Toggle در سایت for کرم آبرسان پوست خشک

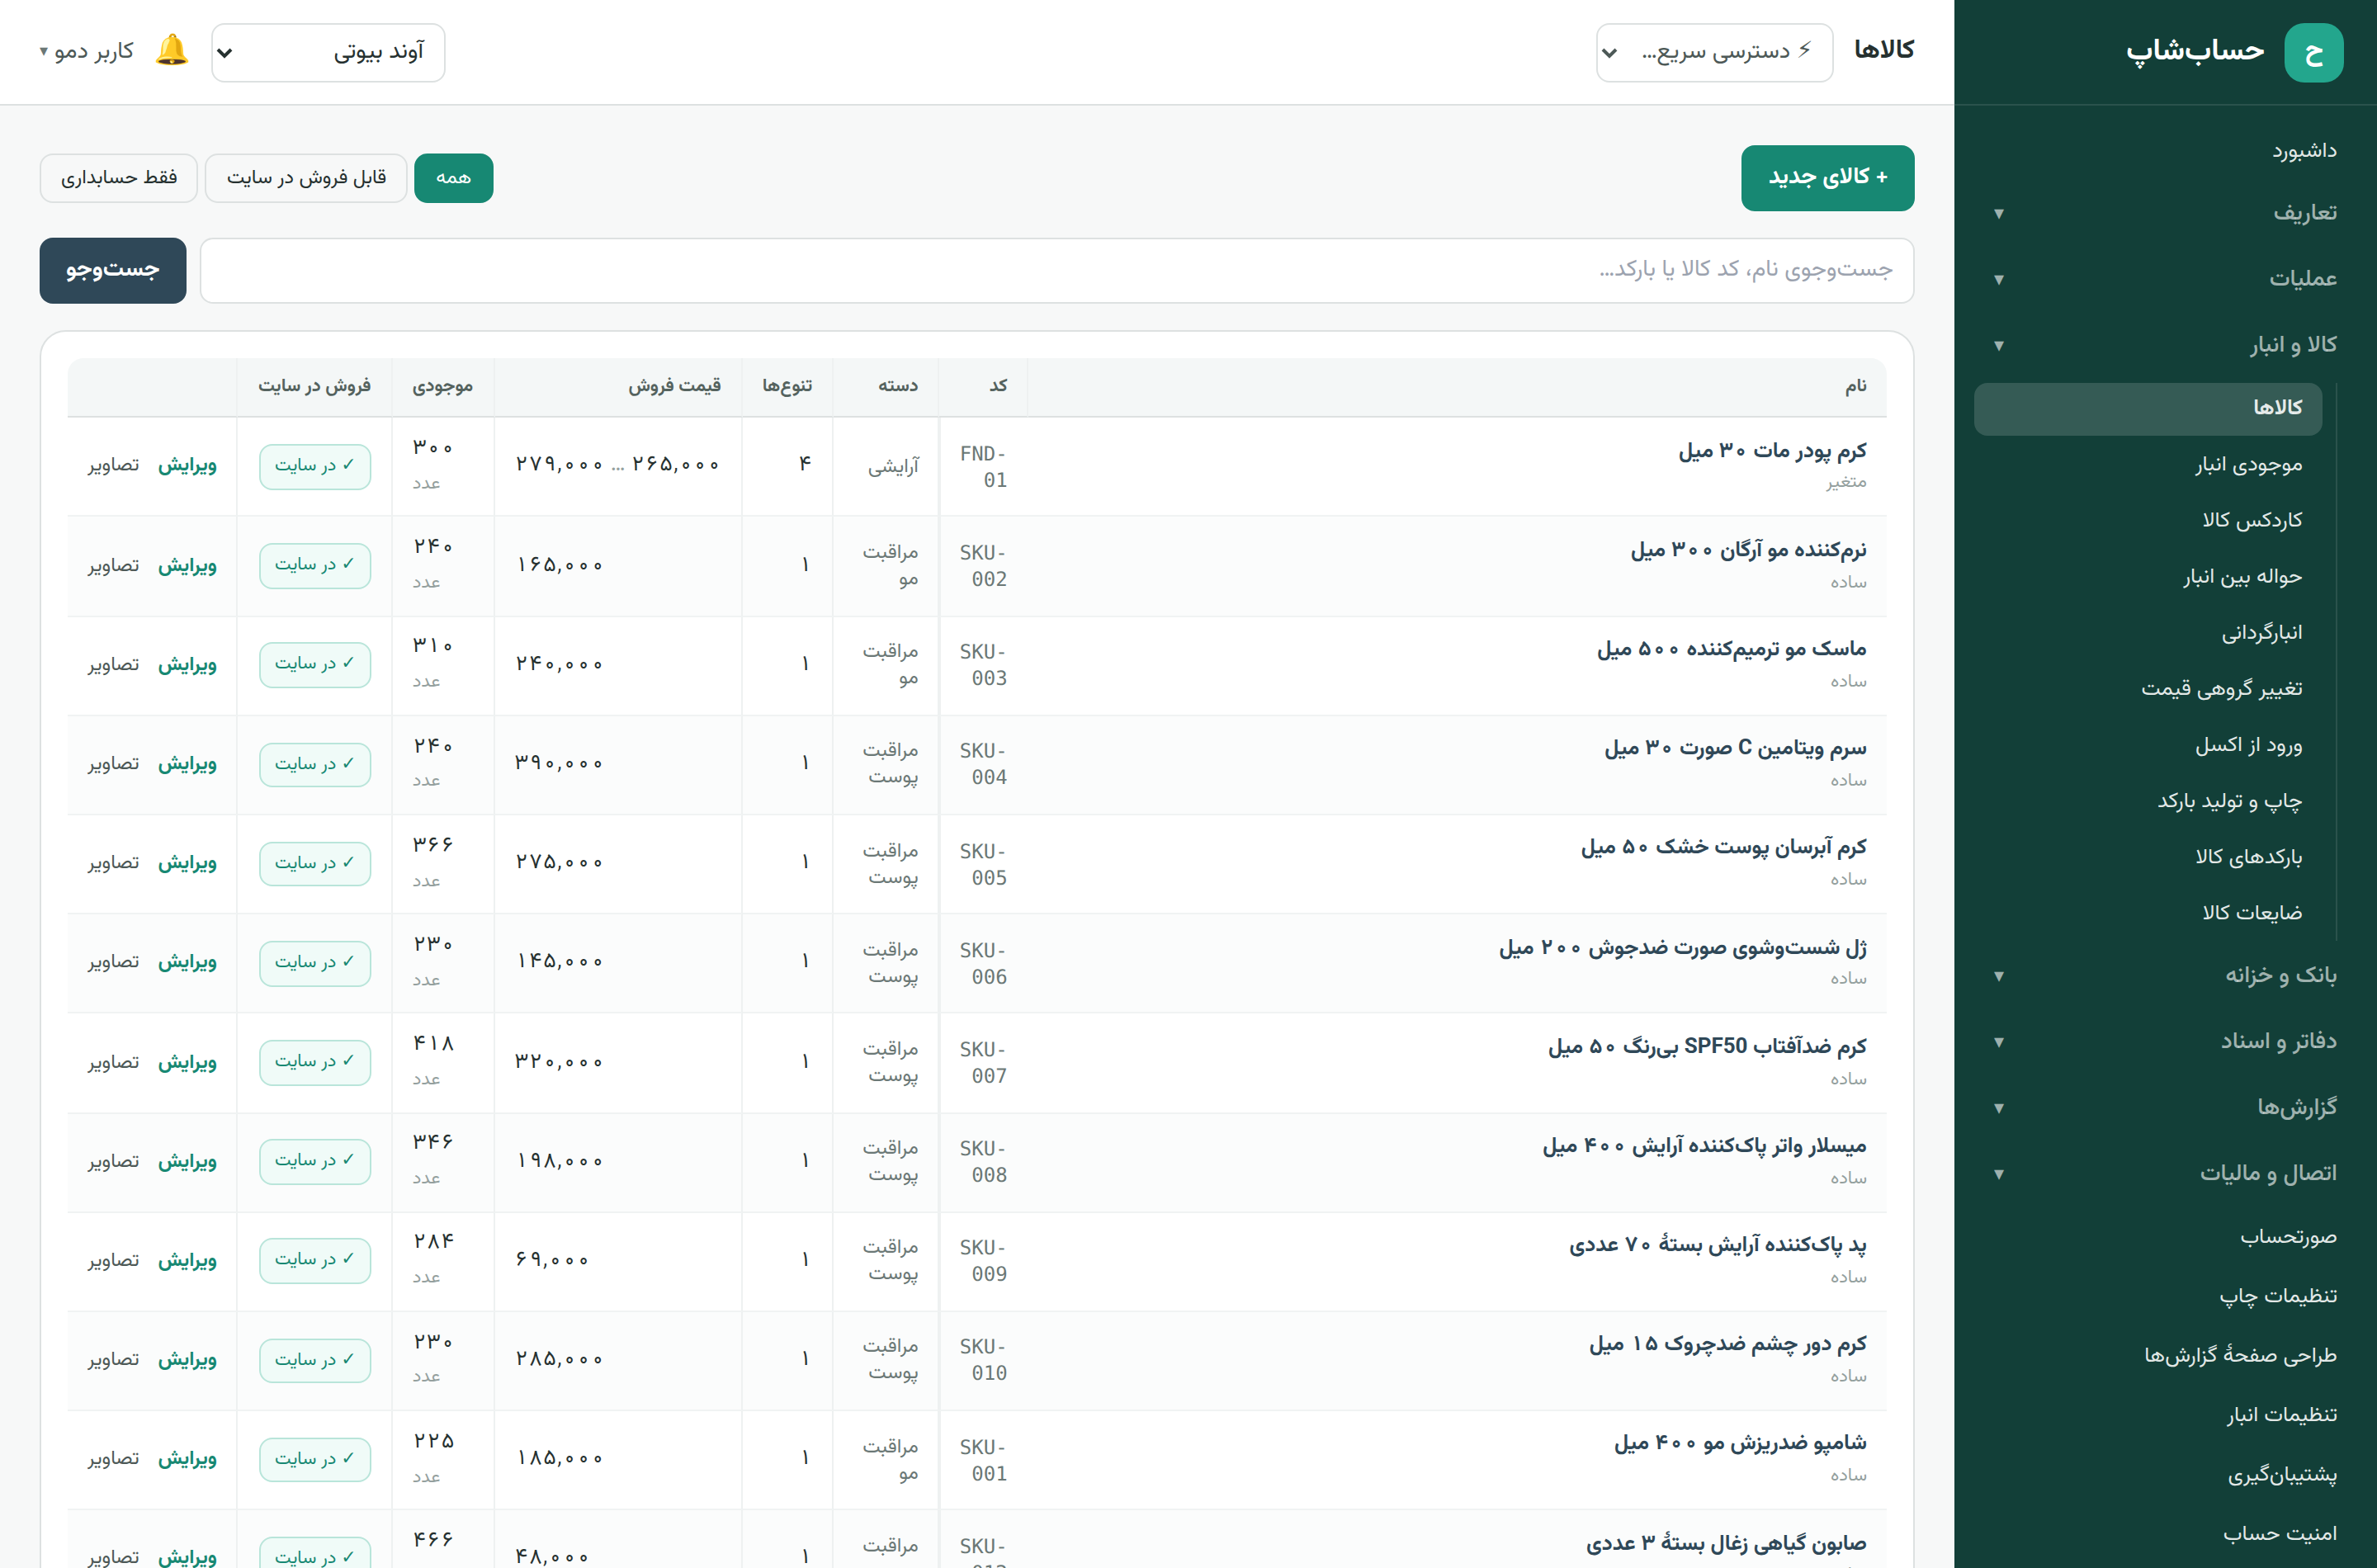tap(315, 863)
